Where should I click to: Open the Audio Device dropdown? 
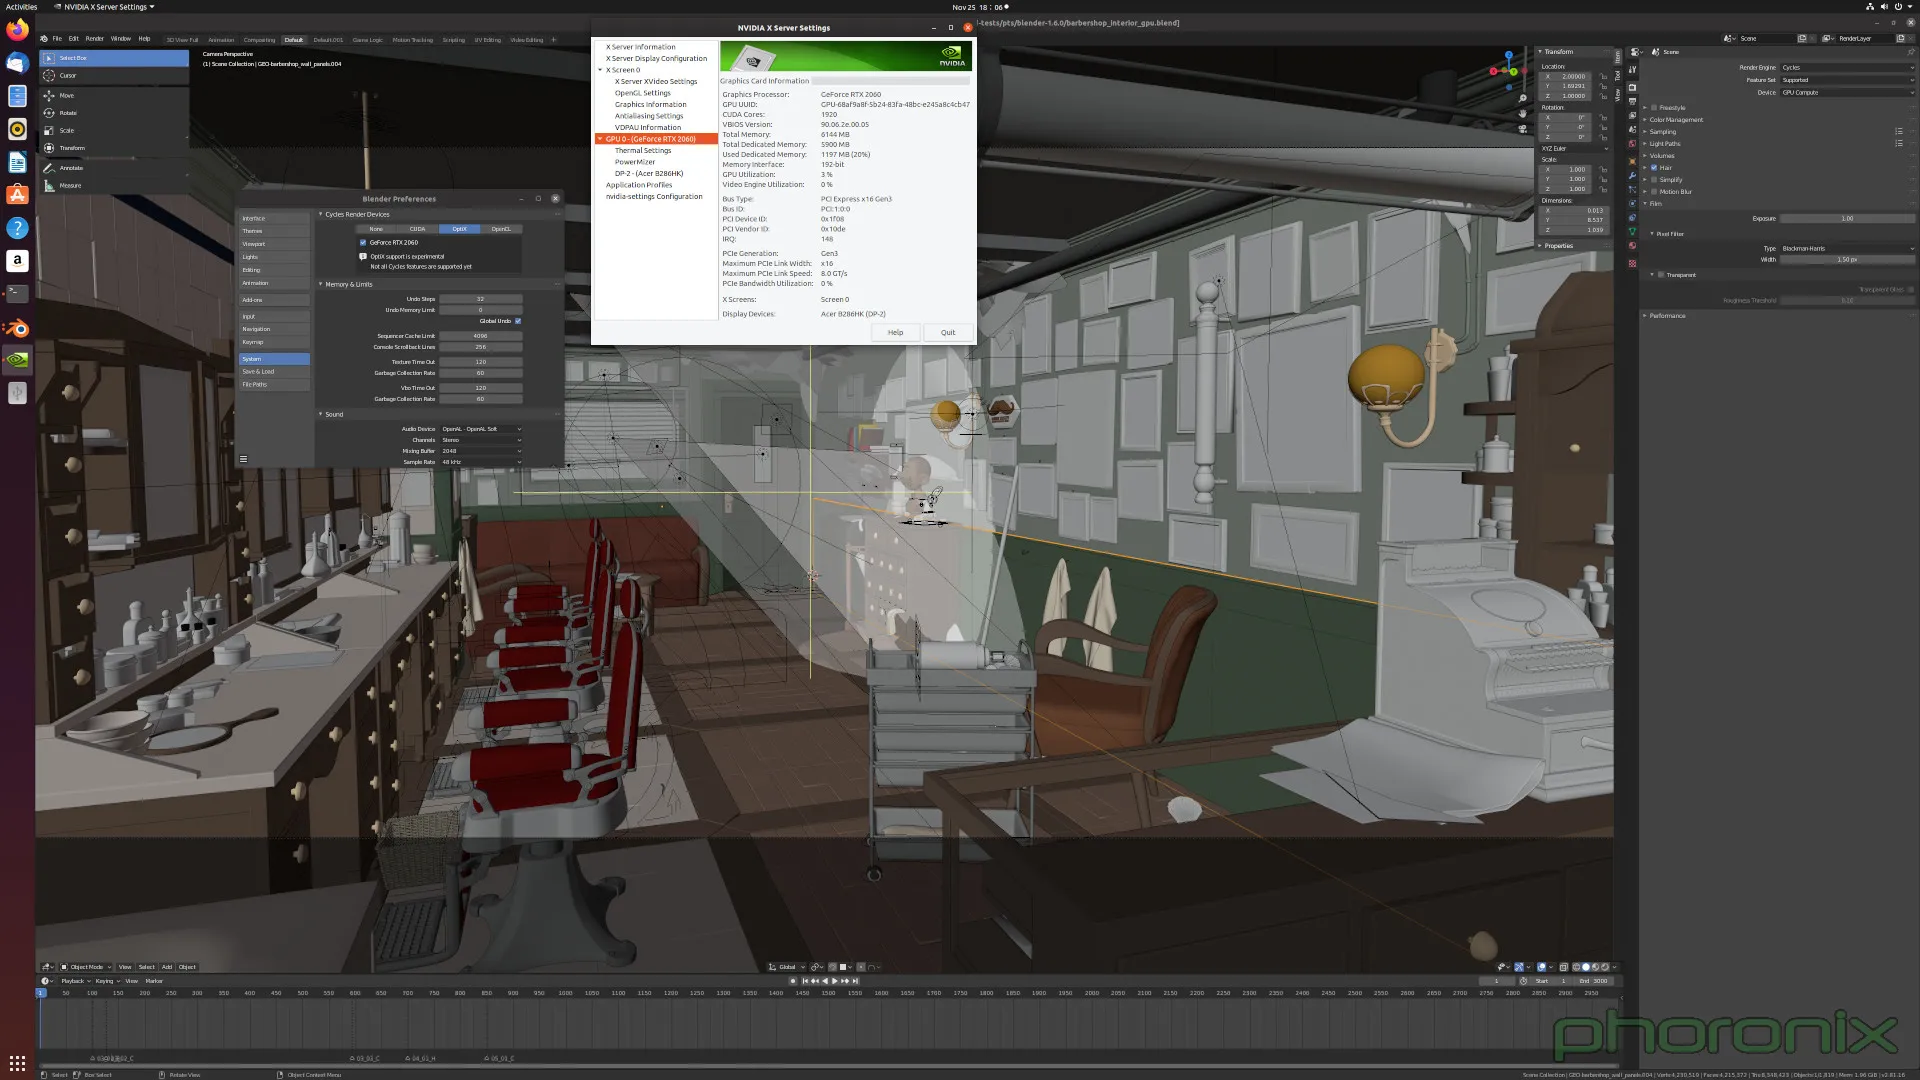(481, 429)
